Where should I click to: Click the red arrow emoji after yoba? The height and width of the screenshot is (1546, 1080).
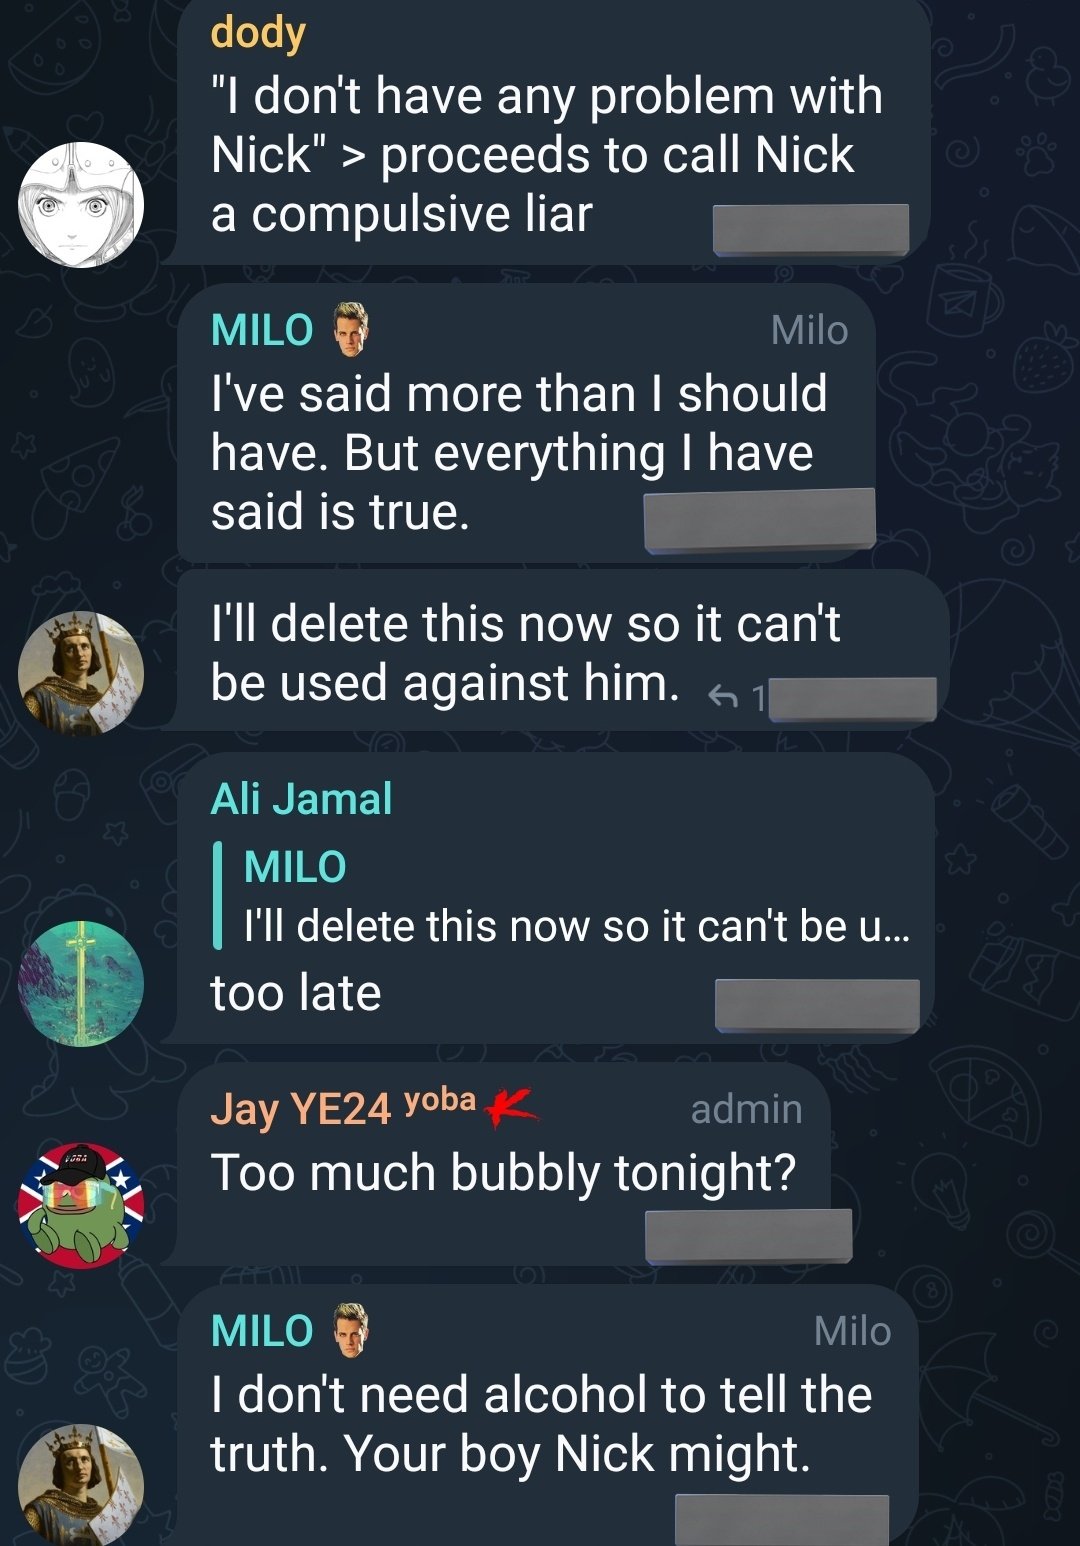510,1106
